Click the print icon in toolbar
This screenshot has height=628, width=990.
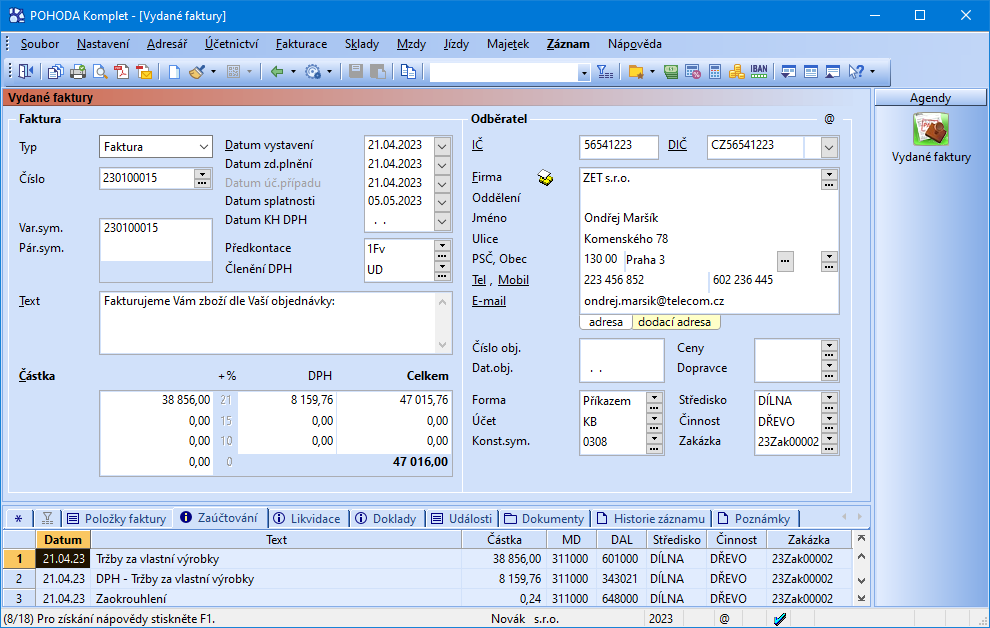click(x=78, y=72)
